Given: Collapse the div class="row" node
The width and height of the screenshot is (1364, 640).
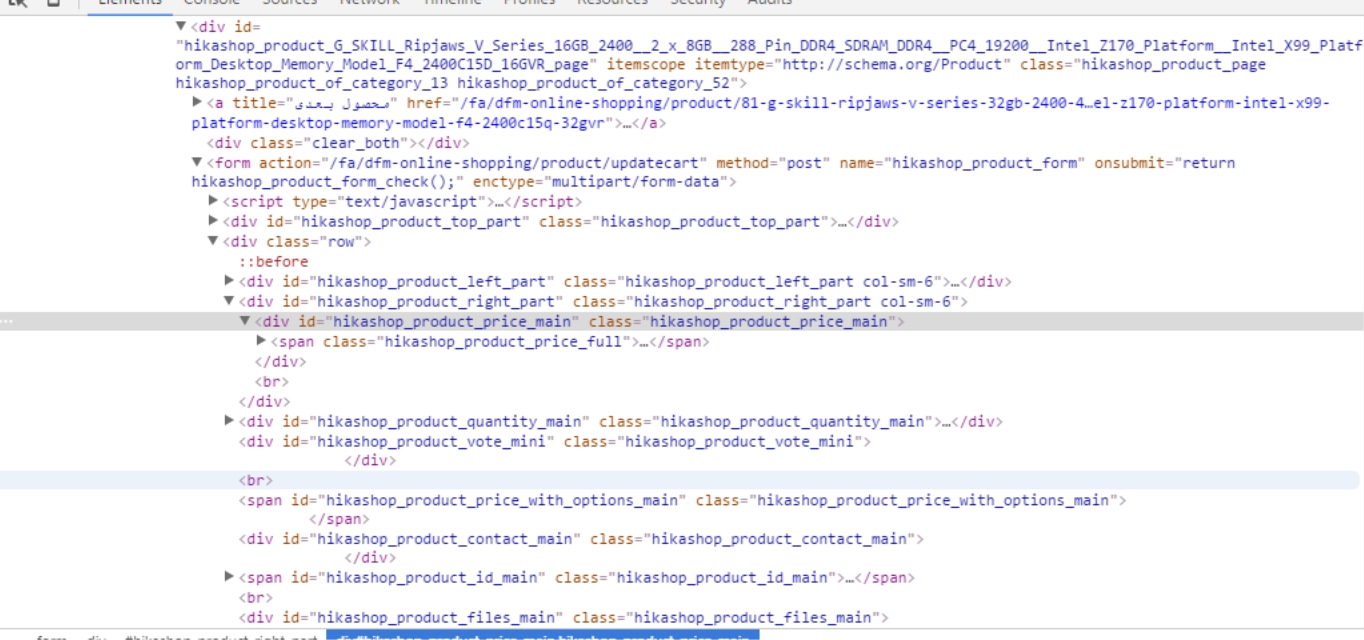Looking at the screenshot, I should pos(213,241).
